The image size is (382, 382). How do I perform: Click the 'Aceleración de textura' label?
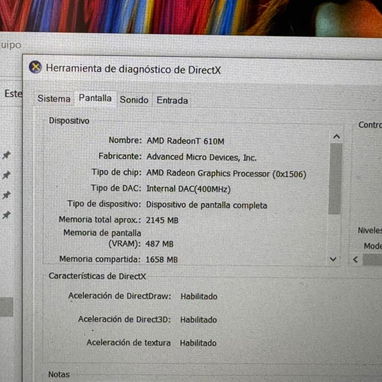coord(129,342)
